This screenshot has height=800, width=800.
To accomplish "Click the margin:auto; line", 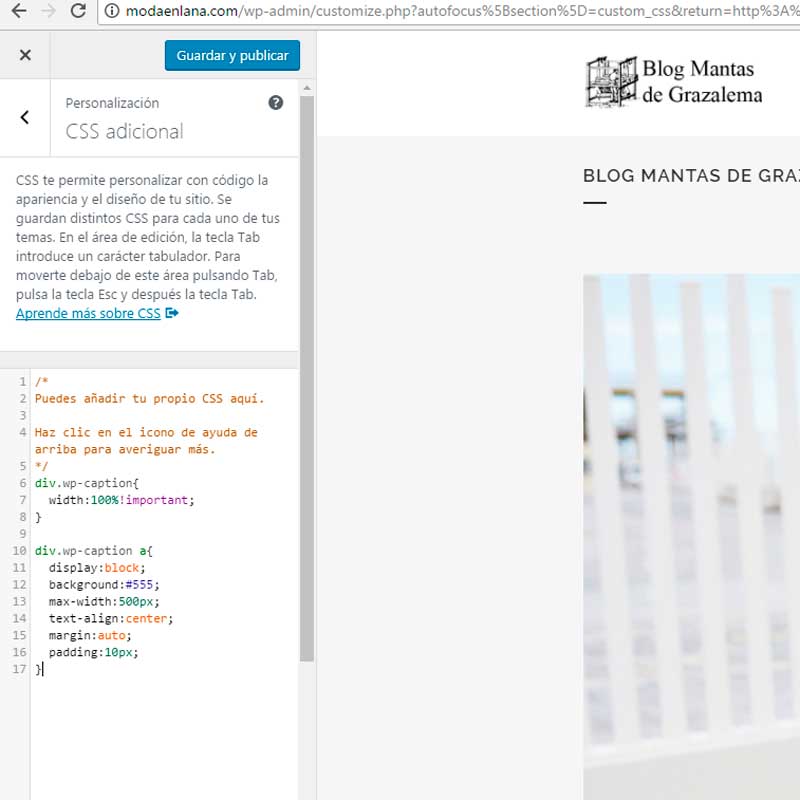I will point(90,635).
